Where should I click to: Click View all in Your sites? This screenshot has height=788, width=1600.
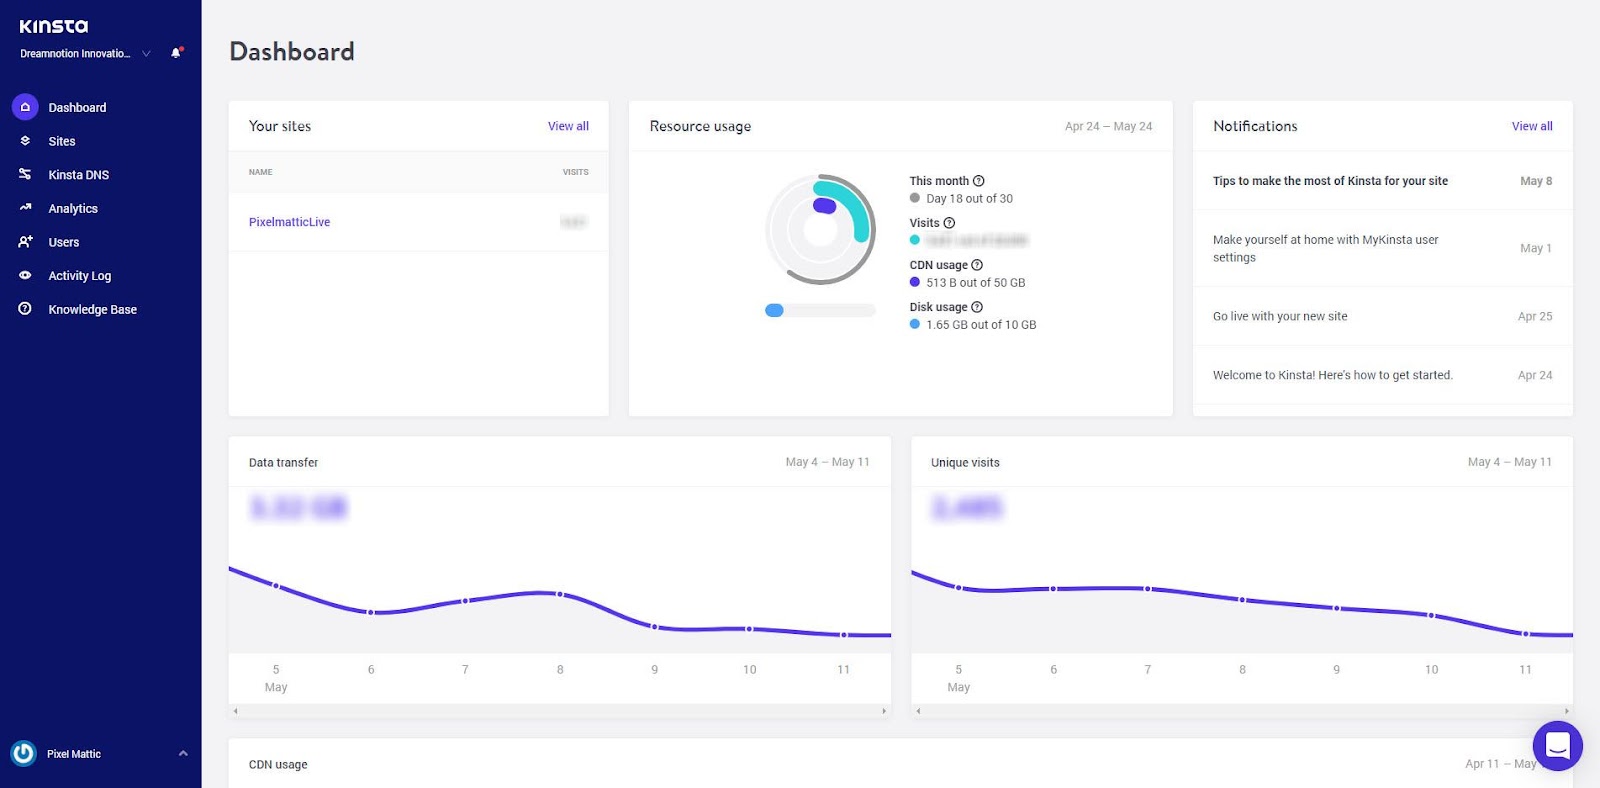point(568,126)
